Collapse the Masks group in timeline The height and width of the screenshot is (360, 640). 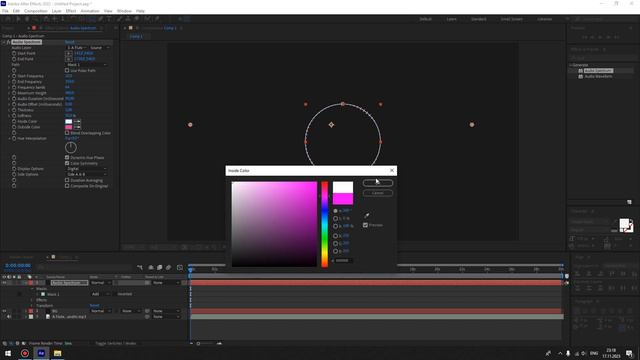click(x=32, y=289)
